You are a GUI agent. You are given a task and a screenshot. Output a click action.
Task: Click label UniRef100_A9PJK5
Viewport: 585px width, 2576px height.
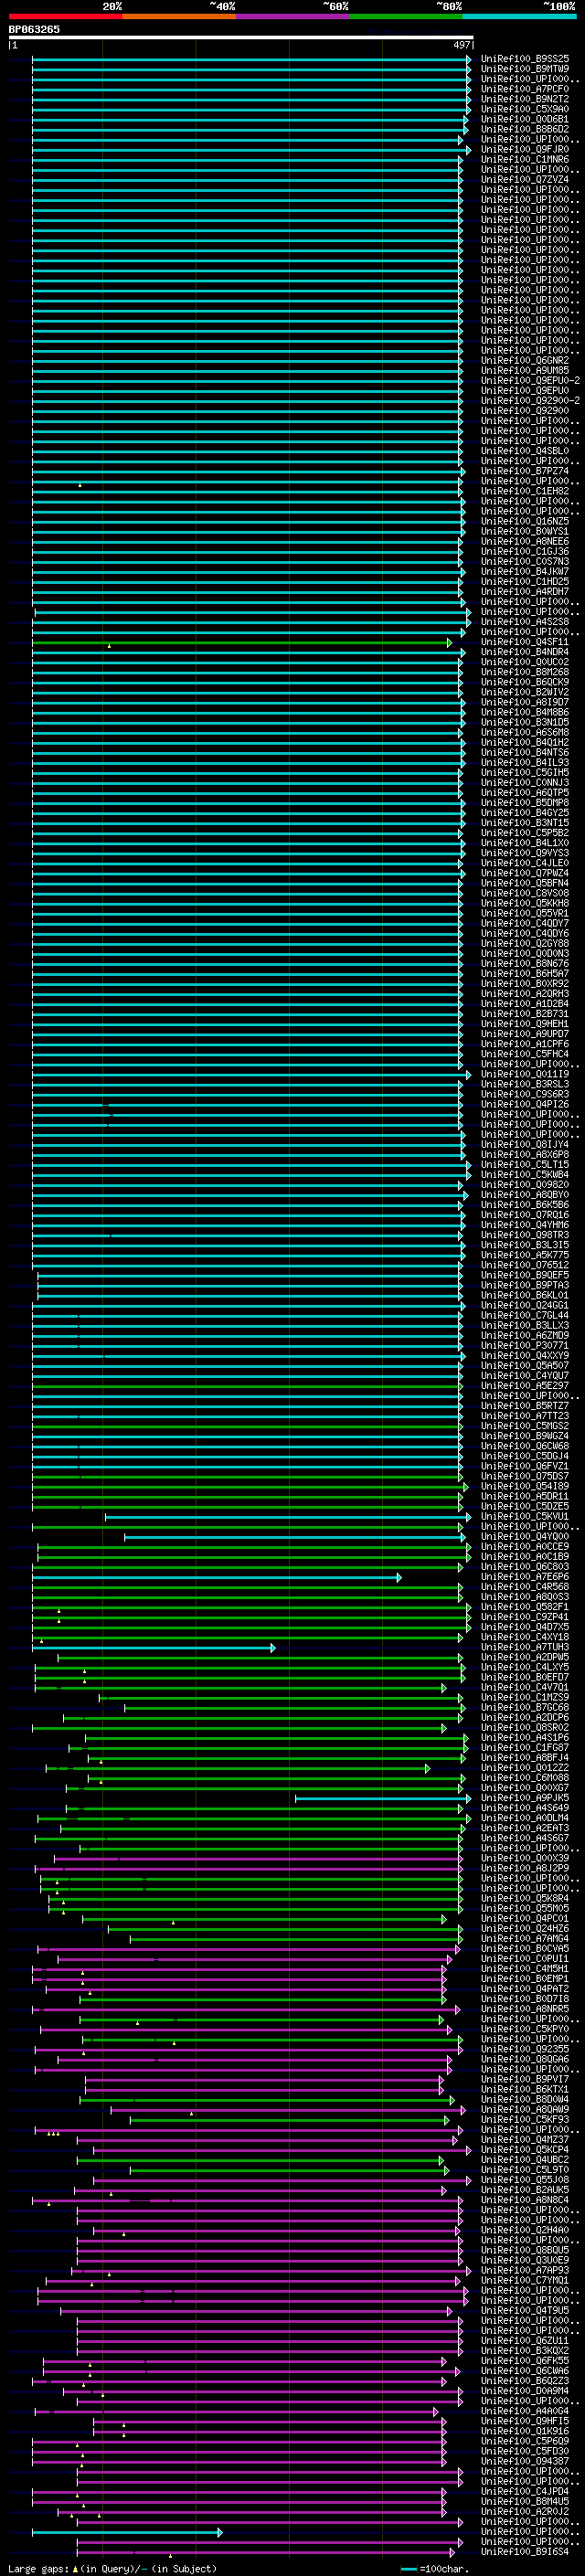525,1798
